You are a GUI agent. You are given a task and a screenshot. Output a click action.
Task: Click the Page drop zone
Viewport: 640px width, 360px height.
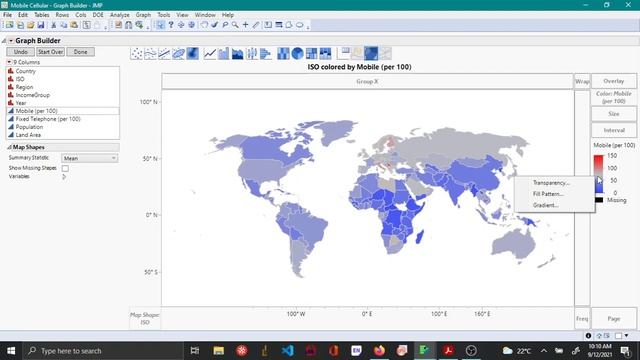614,318
